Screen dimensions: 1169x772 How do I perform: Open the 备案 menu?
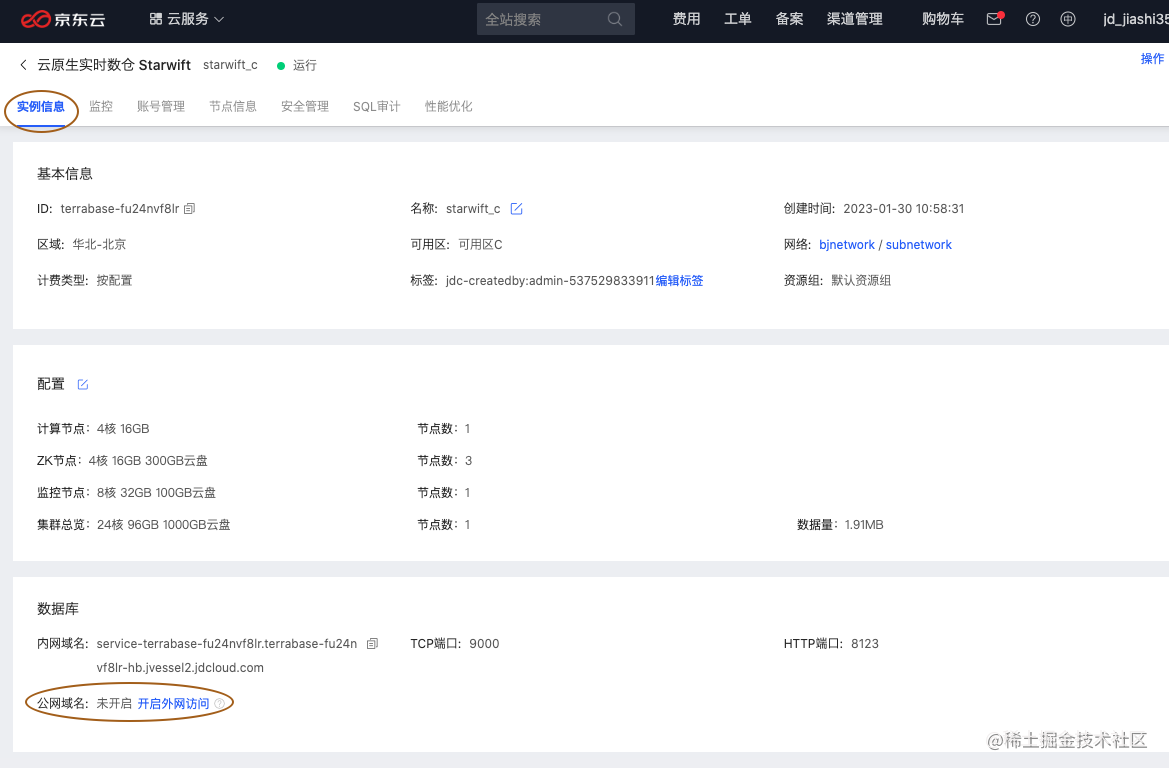(x=790, y=19)
